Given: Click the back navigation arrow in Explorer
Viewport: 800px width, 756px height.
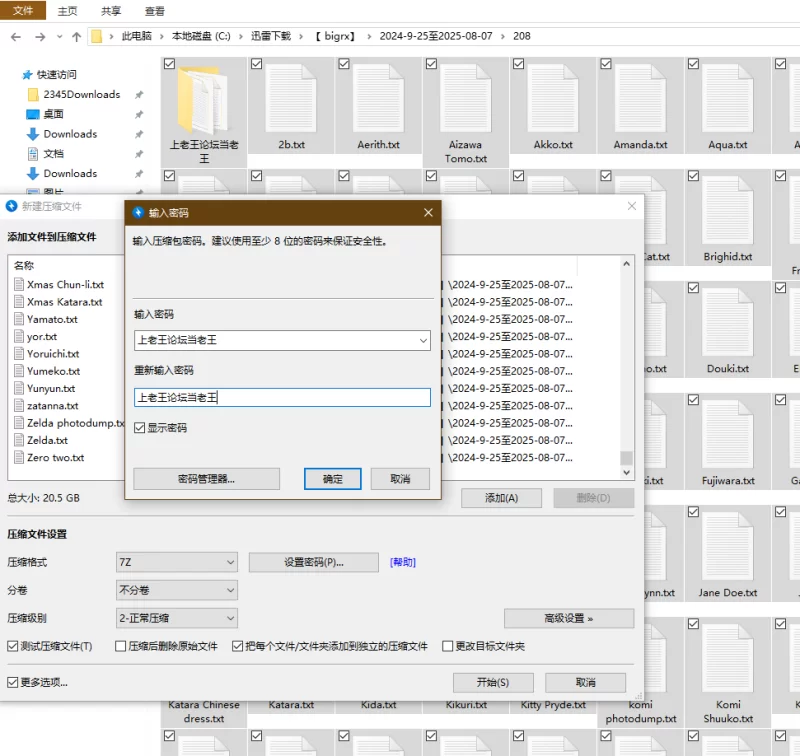Looking at the screenshot, I should tap(16, 36).
